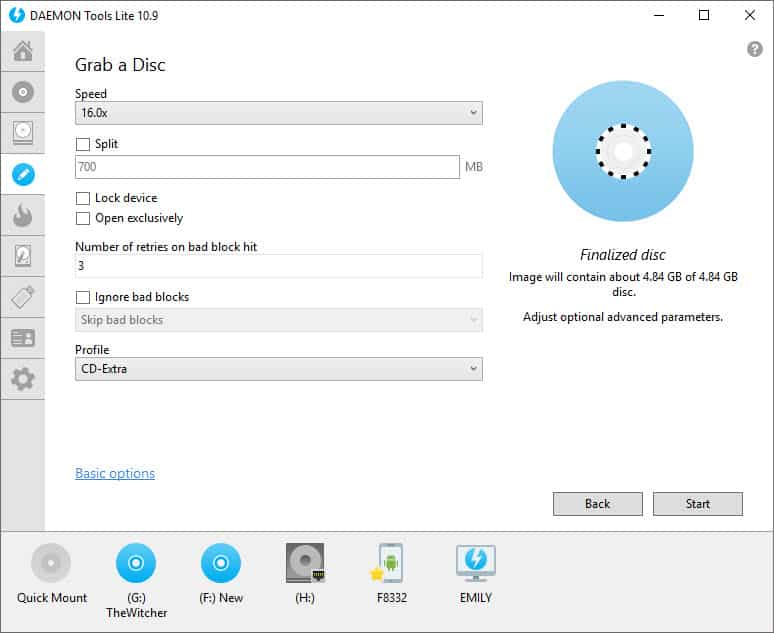774x633 pixels.
Task: Toggle the Lock device checkbox
Action: (83, 198)
